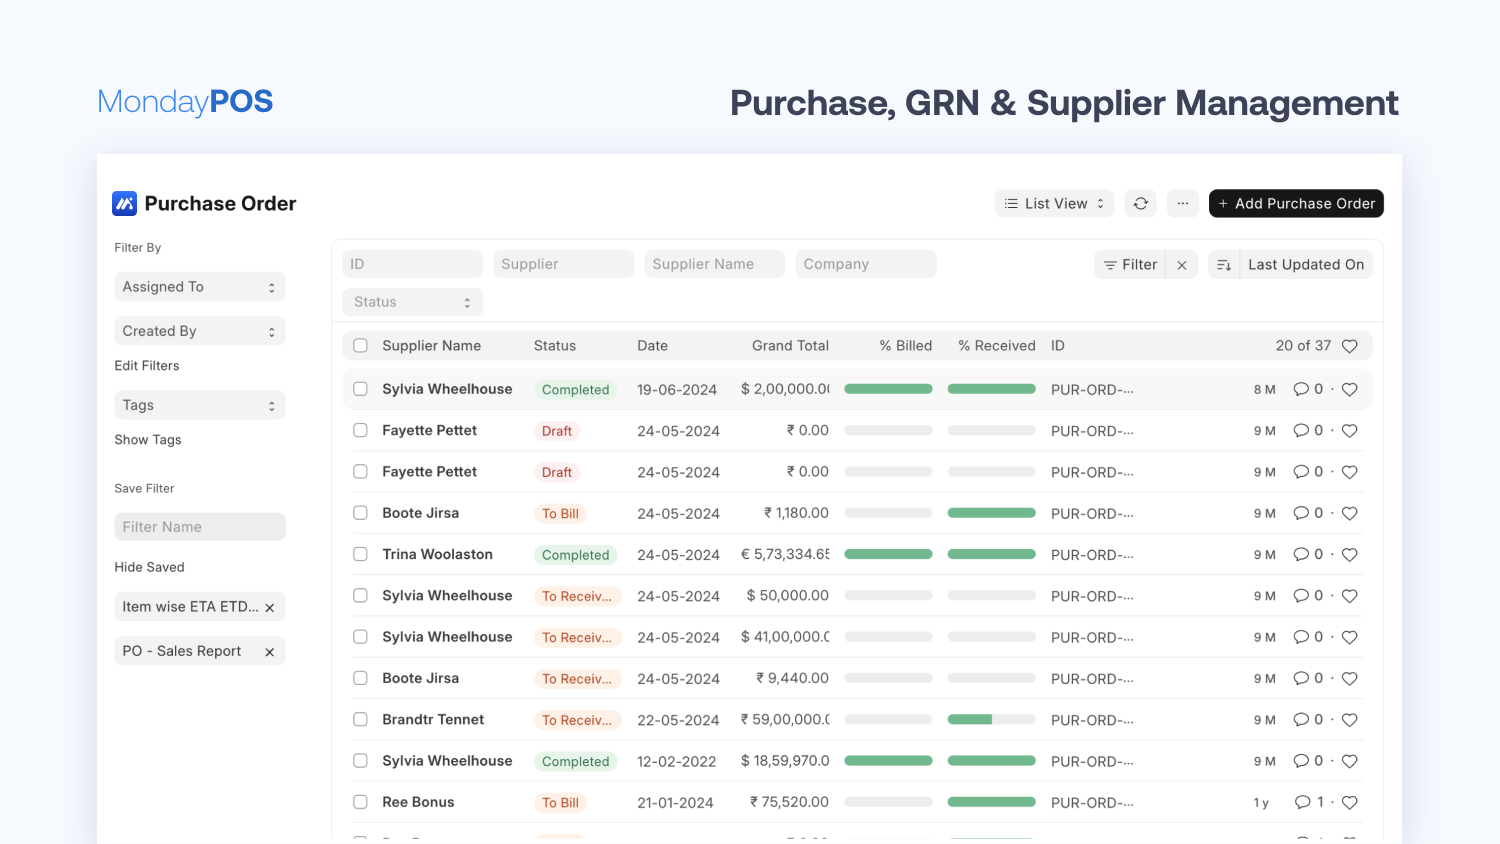This screenshot has width=1500, height=844.
Task: Like the Ree Bonus order with heart icon
Action: pyautogui.click(x=1349, y=803)
